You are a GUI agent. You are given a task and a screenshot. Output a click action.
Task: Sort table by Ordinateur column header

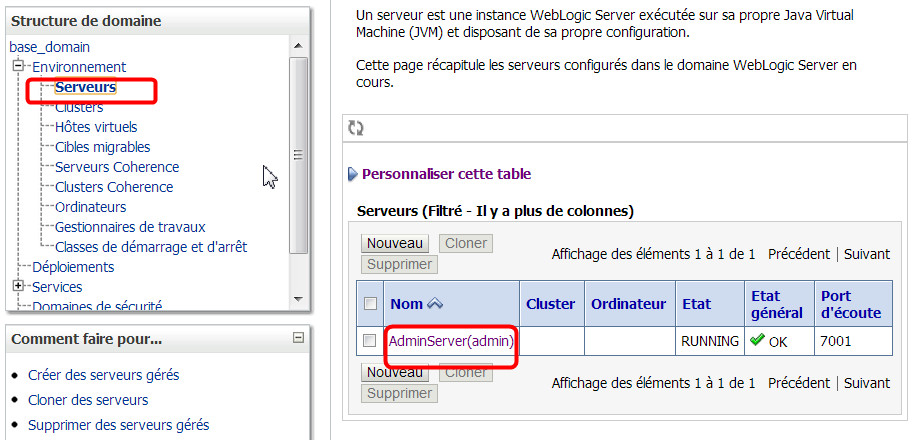pos(628,304)
